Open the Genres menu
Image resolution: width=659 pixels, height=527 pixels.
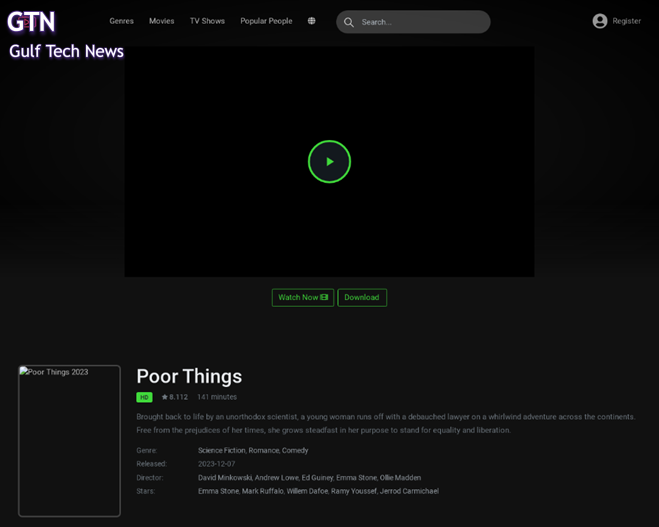point(121,21)
